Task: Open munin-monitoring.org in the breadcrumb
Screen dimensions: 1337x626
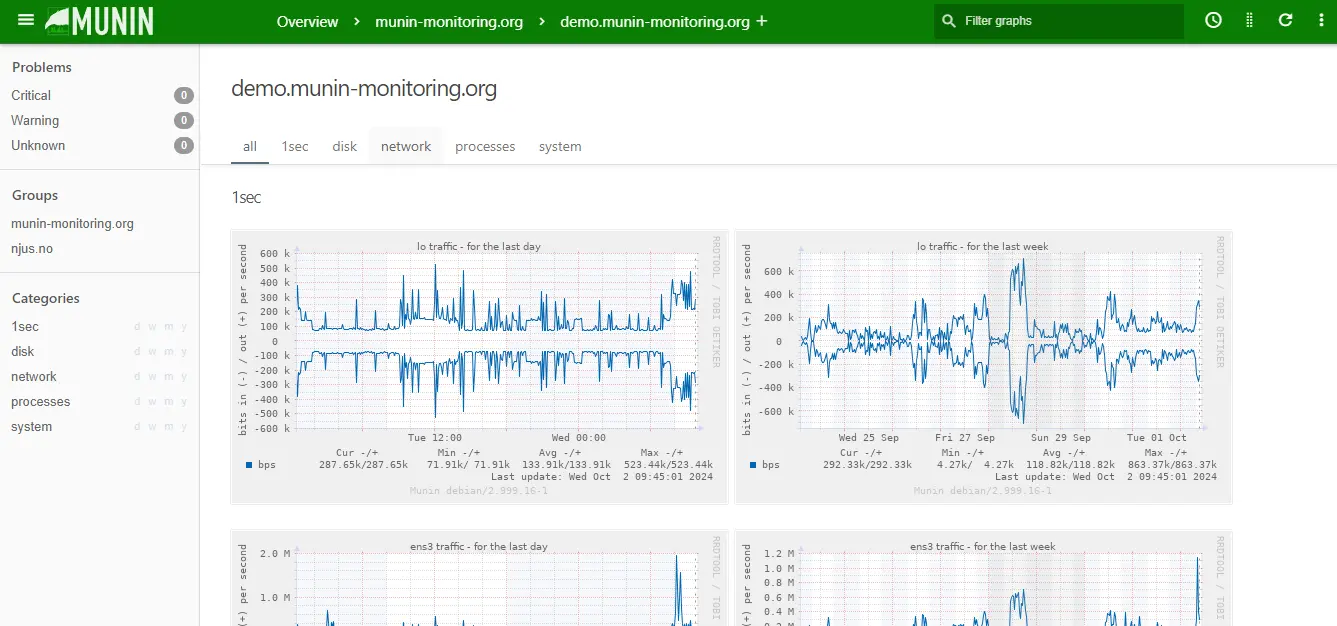Action: [449, 21]
